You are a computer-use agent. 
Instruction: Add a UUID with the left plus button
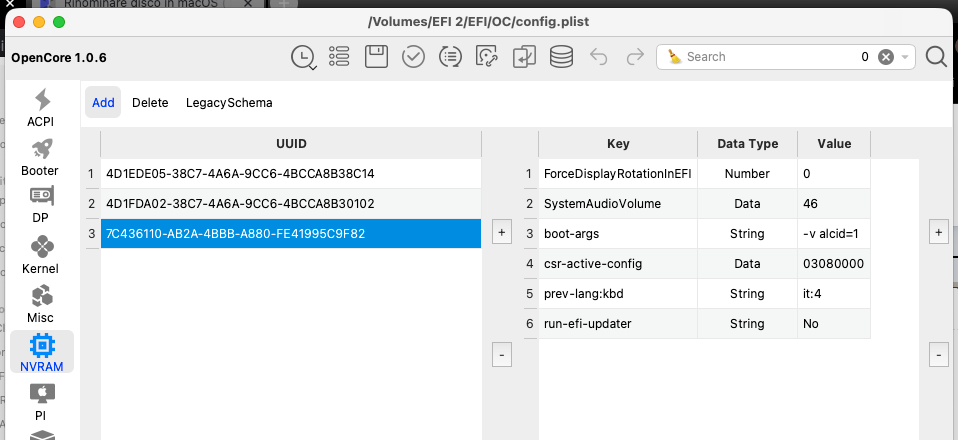point(503,233)
